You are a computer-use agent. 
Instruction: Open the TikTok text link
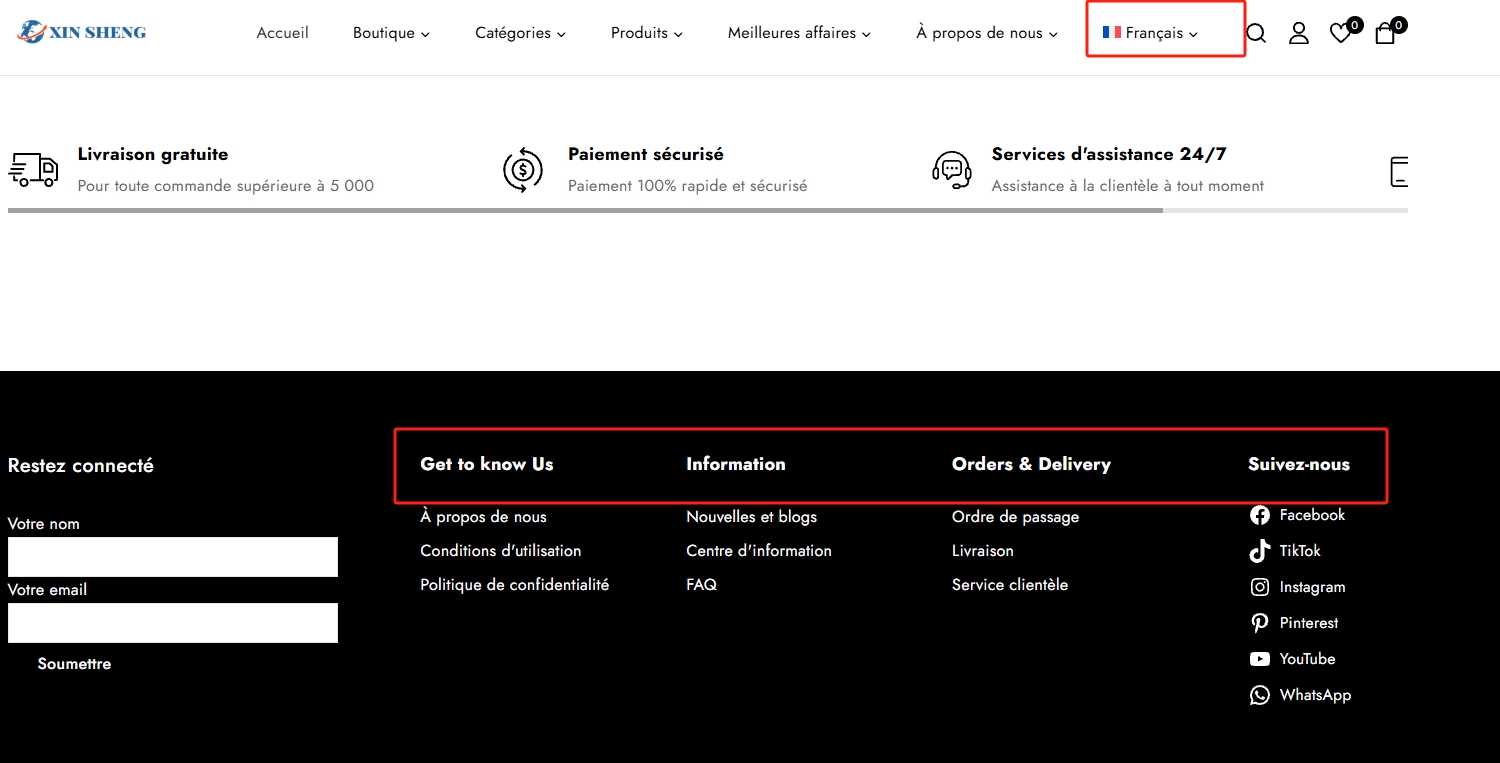tap(1300, 551)
